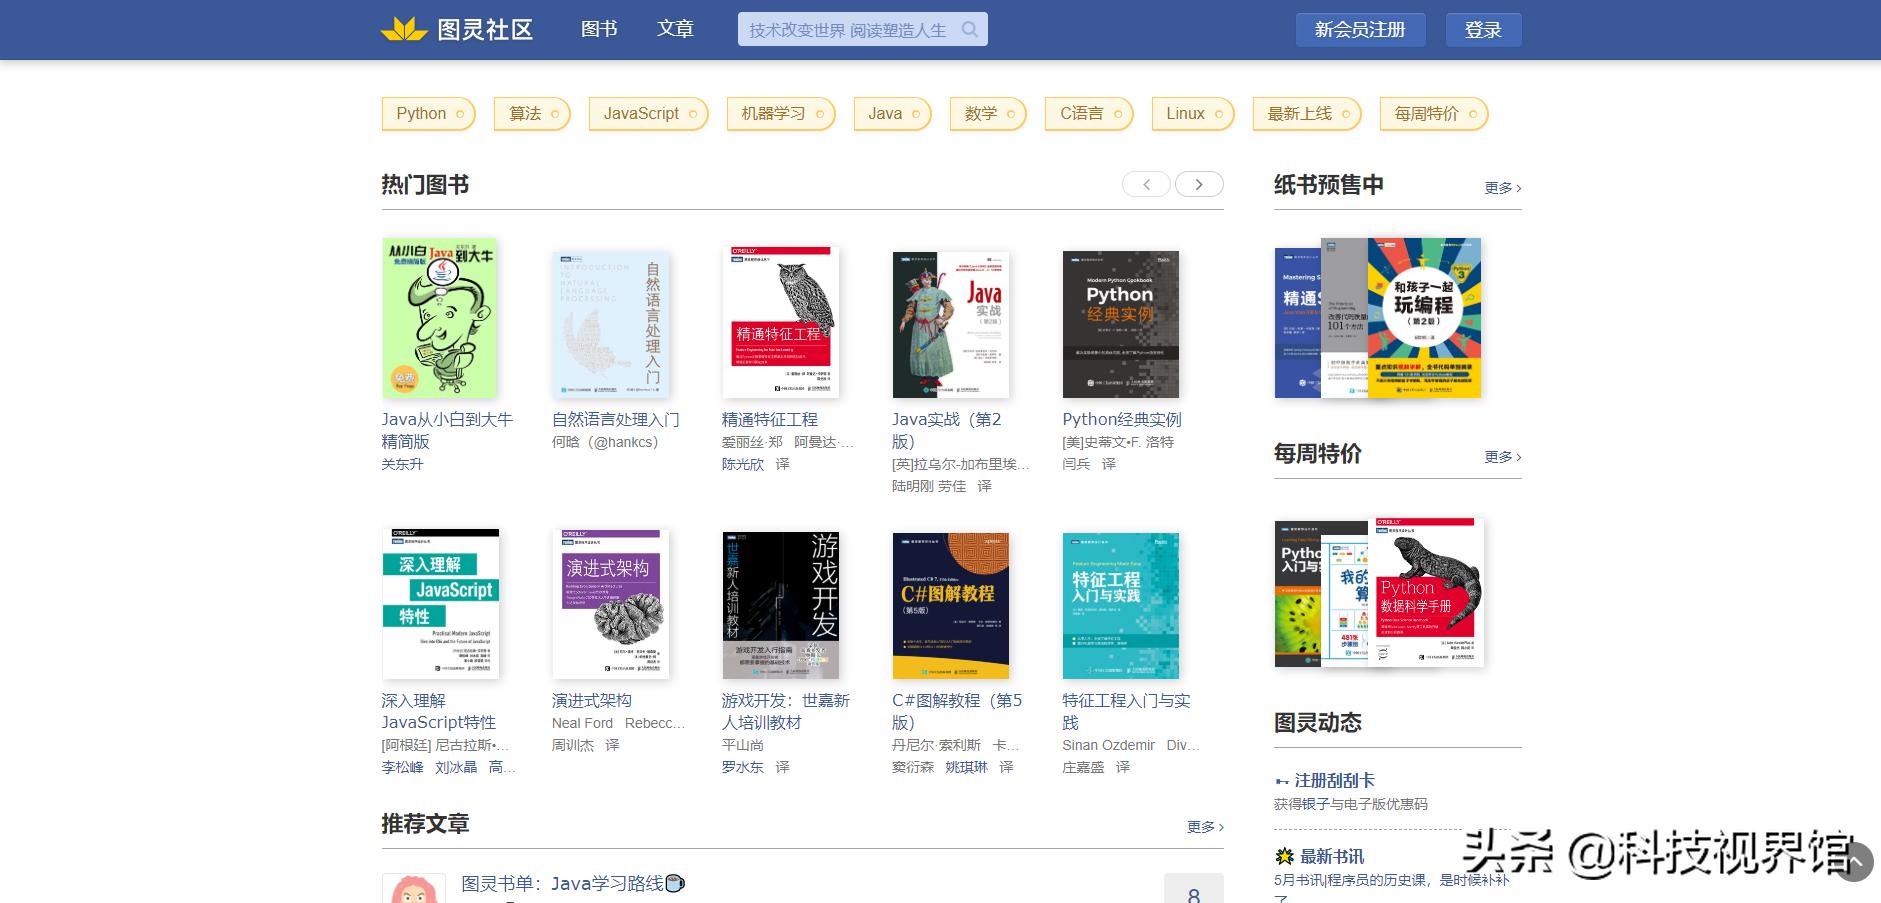Select the Java tag

(893, 114)
